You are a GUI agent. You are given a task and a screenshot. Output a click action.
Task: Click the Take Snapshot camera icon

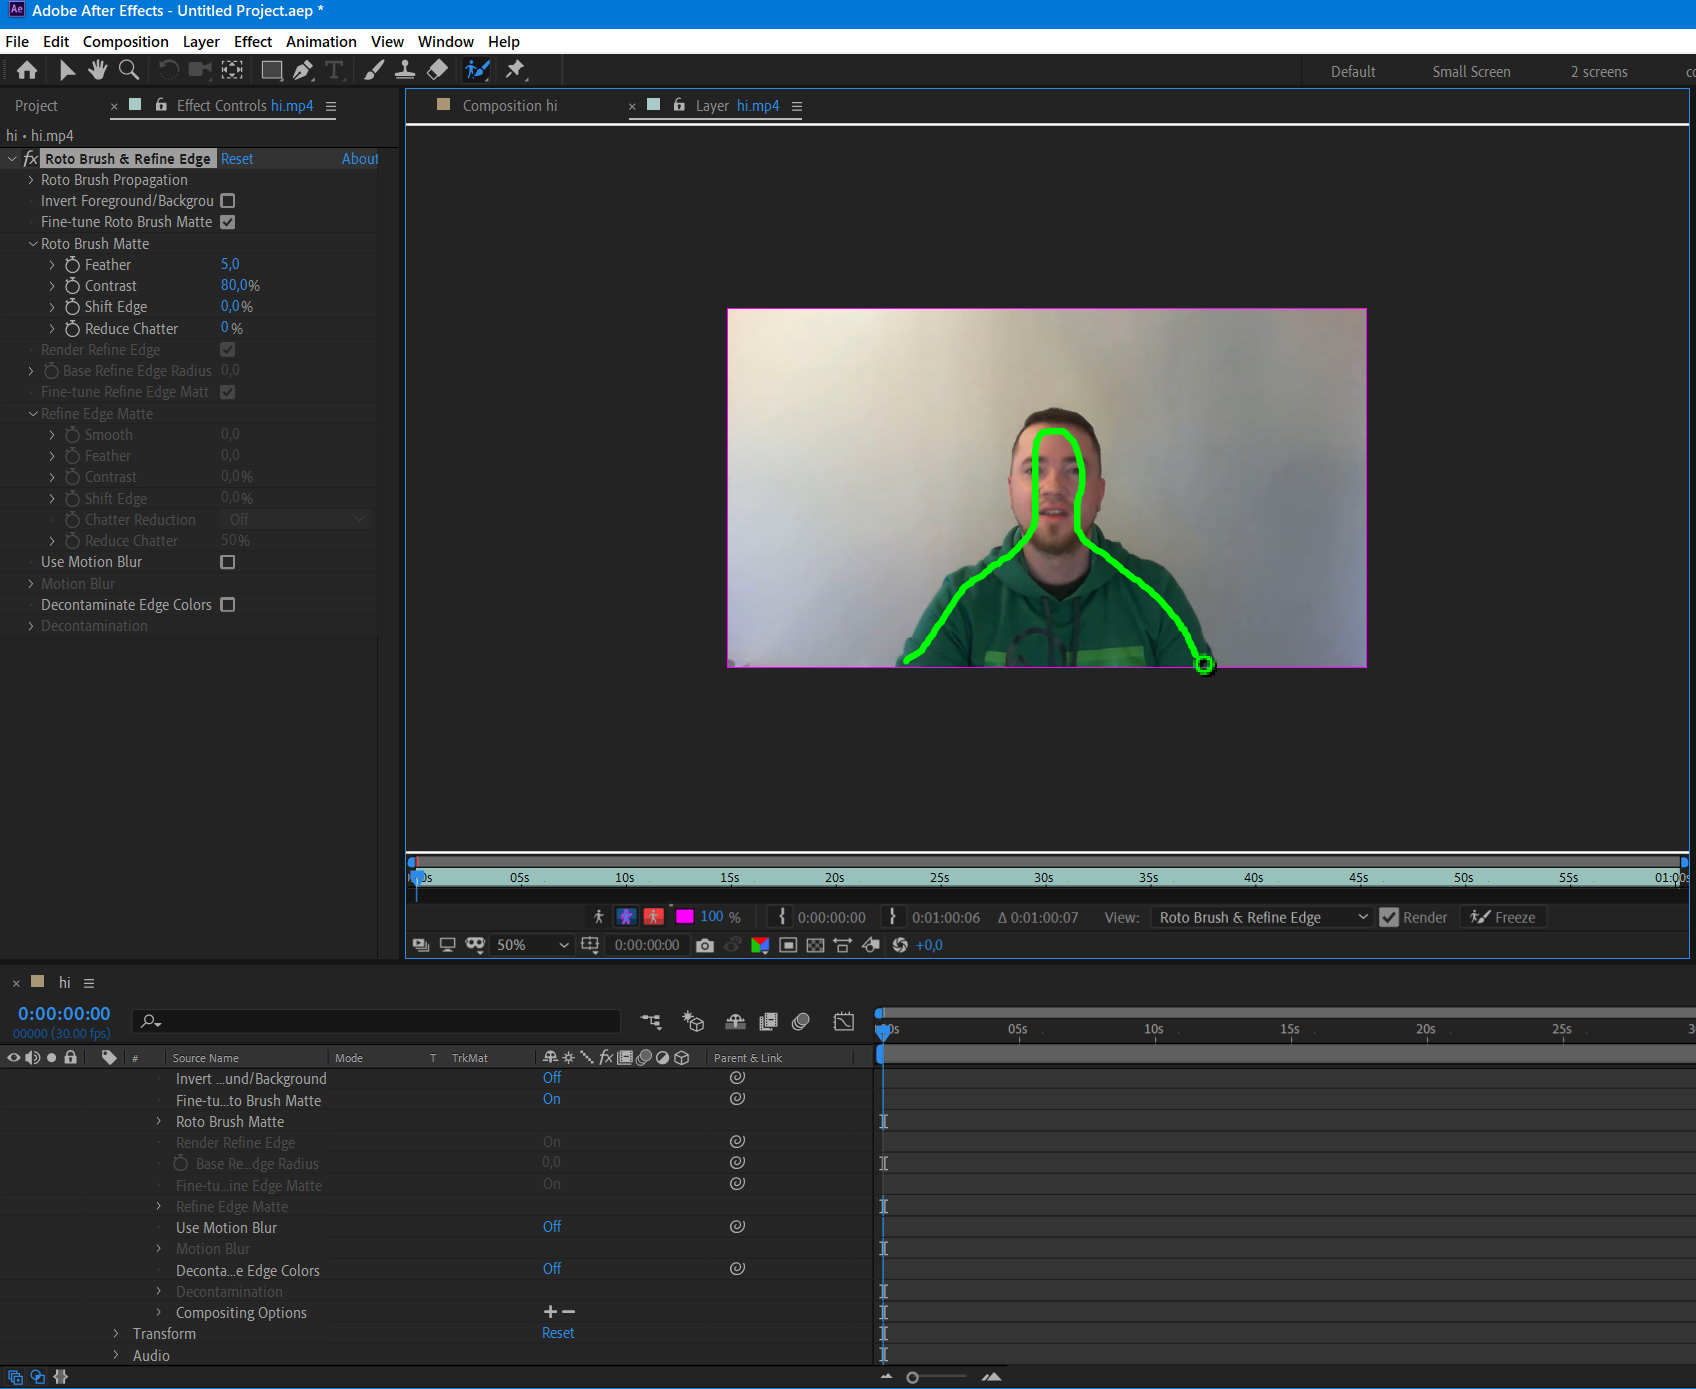pyautogui.click(x=705, y=945)
